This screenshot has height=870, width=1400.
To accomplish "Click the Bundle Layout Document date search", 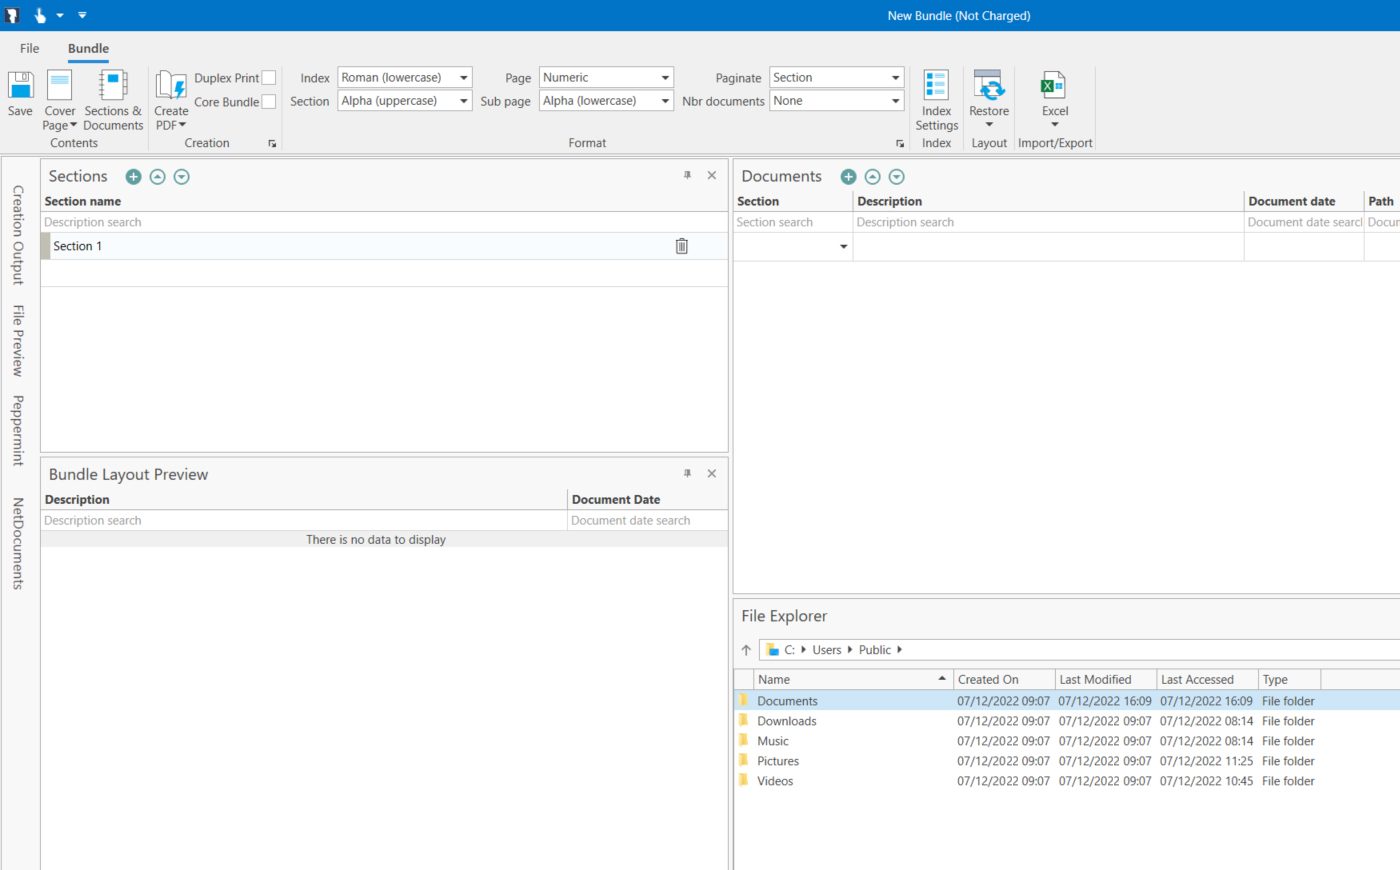I will pos(647,520).
